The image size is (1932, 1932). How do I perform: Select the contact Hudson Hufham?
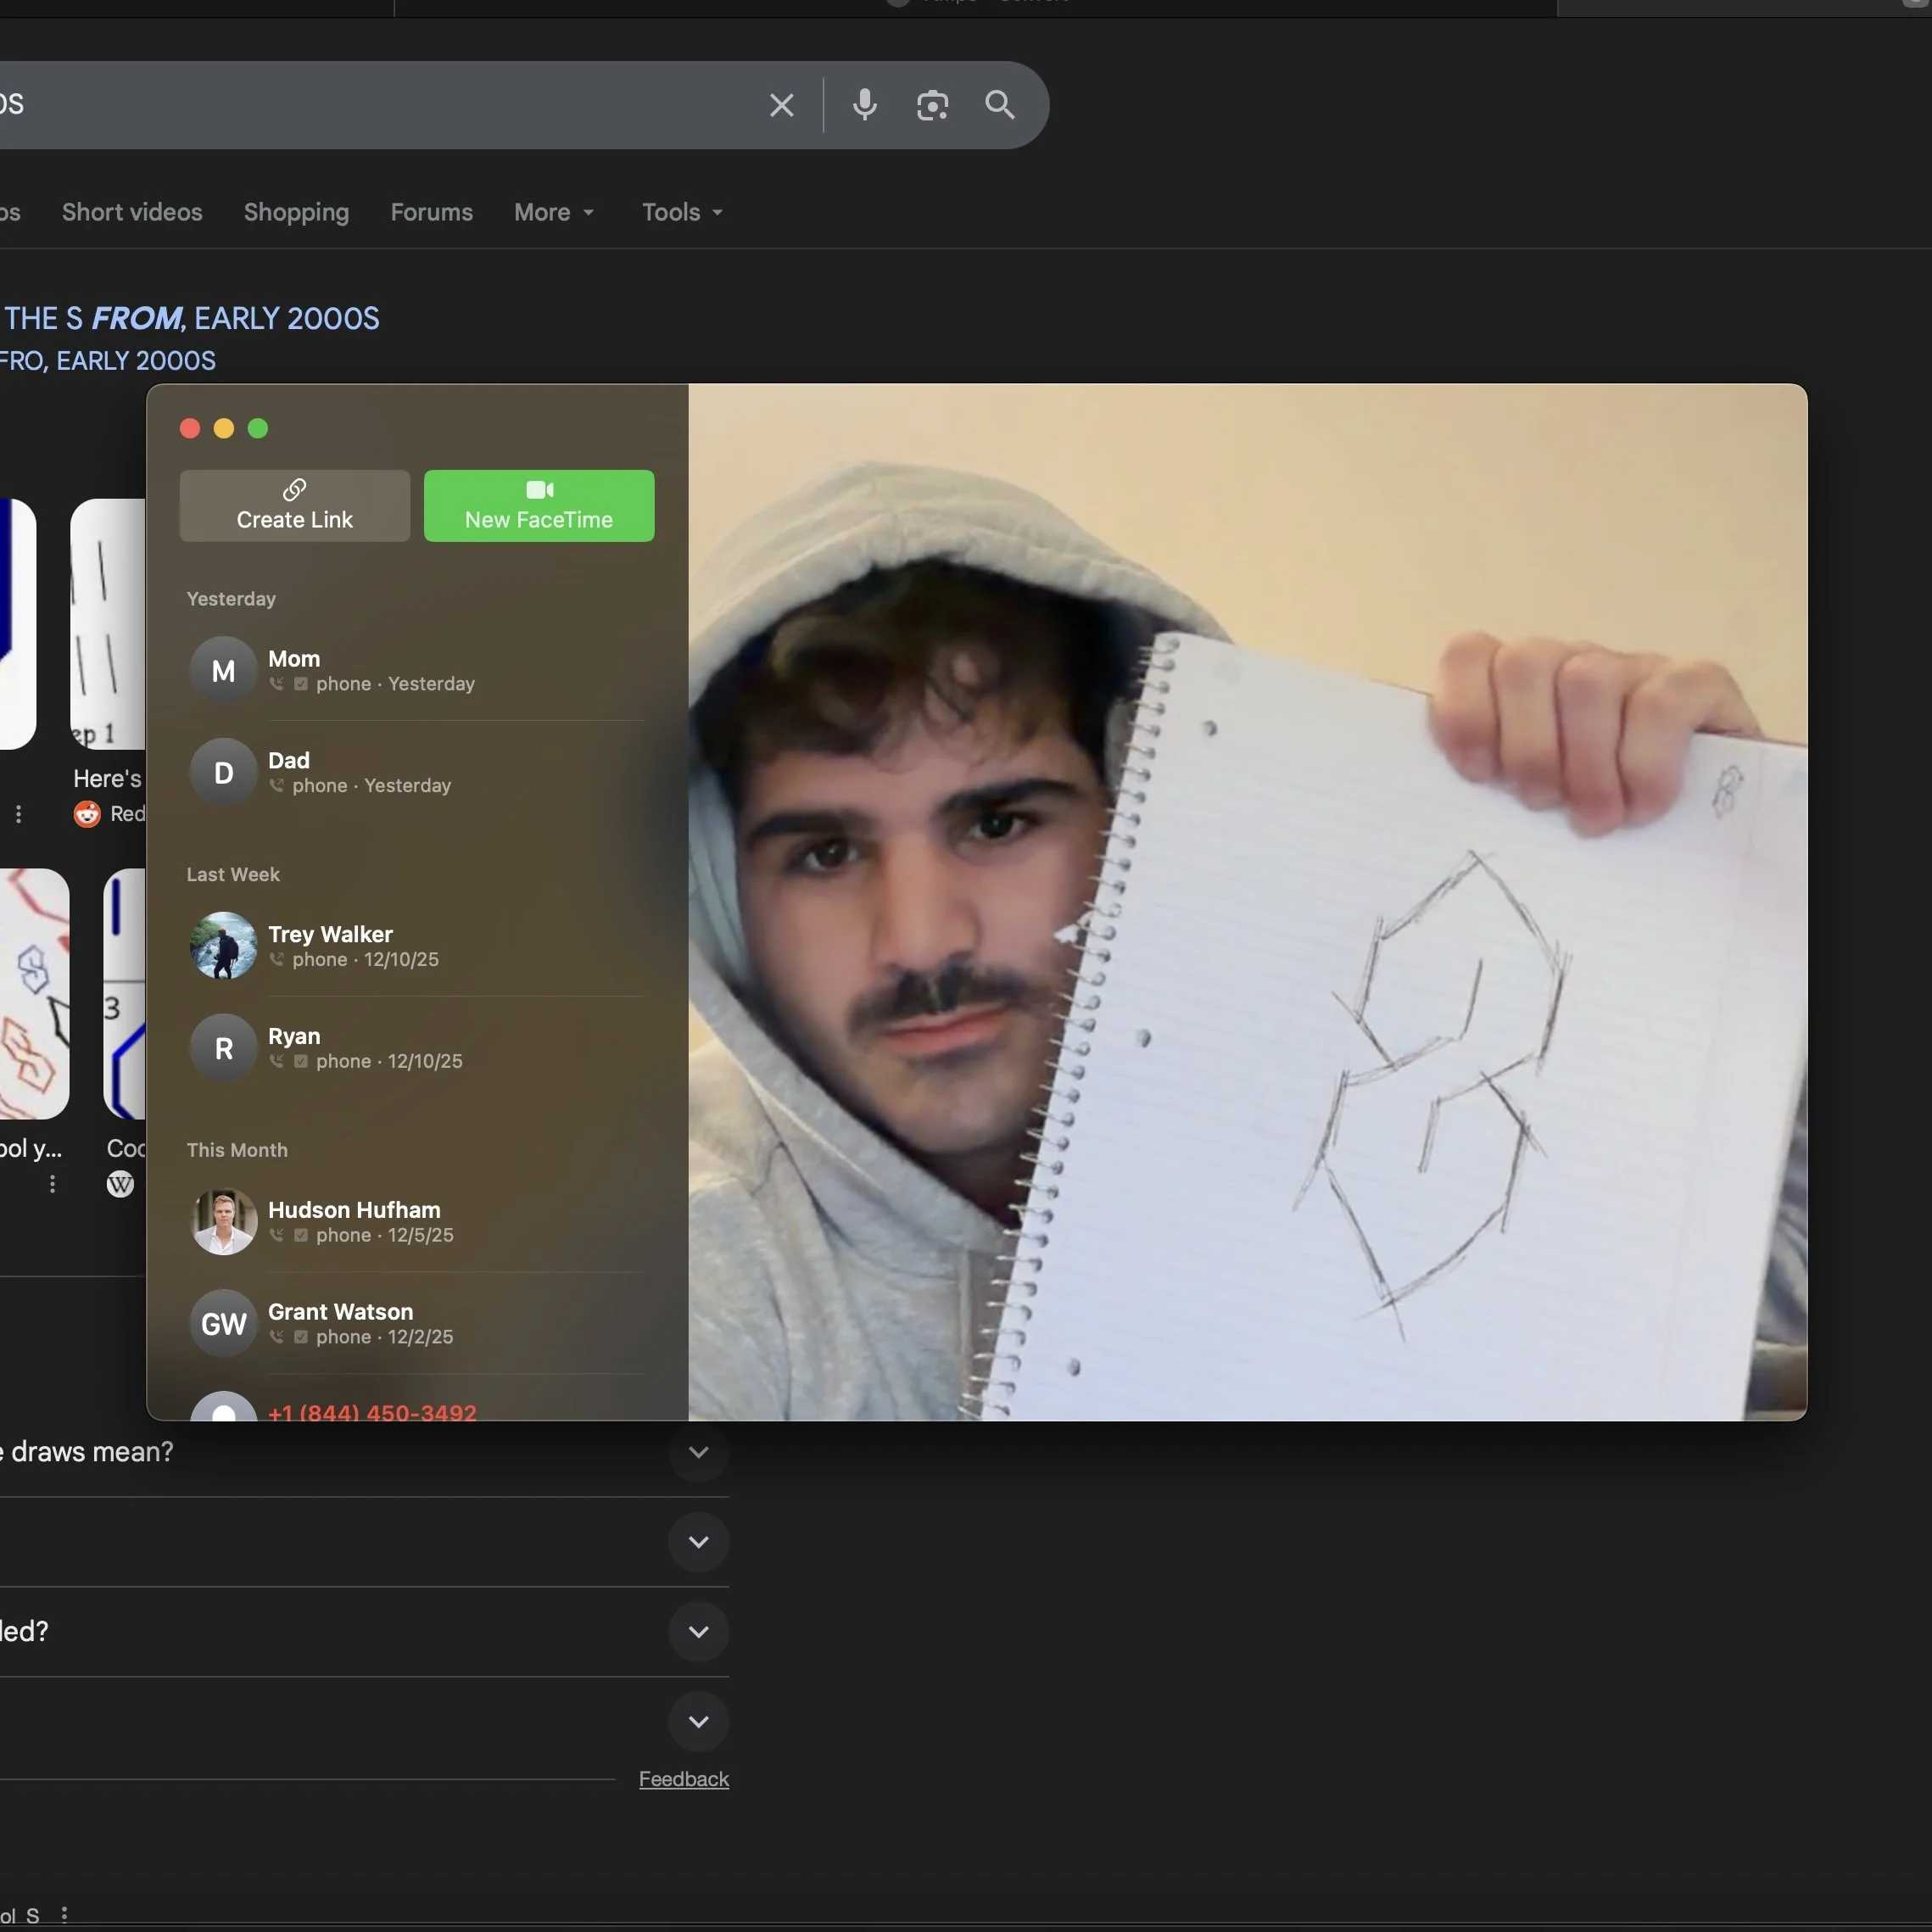[354, 1220]
